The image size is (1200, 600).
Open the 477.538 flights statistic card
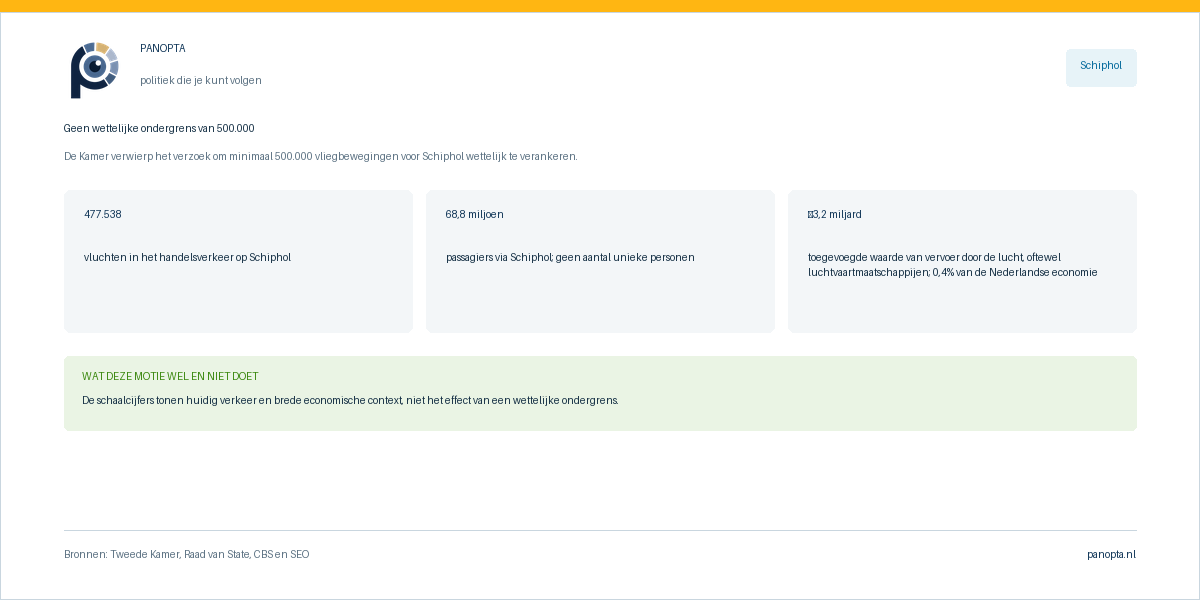pyautogui.click(x=238, y=261)
